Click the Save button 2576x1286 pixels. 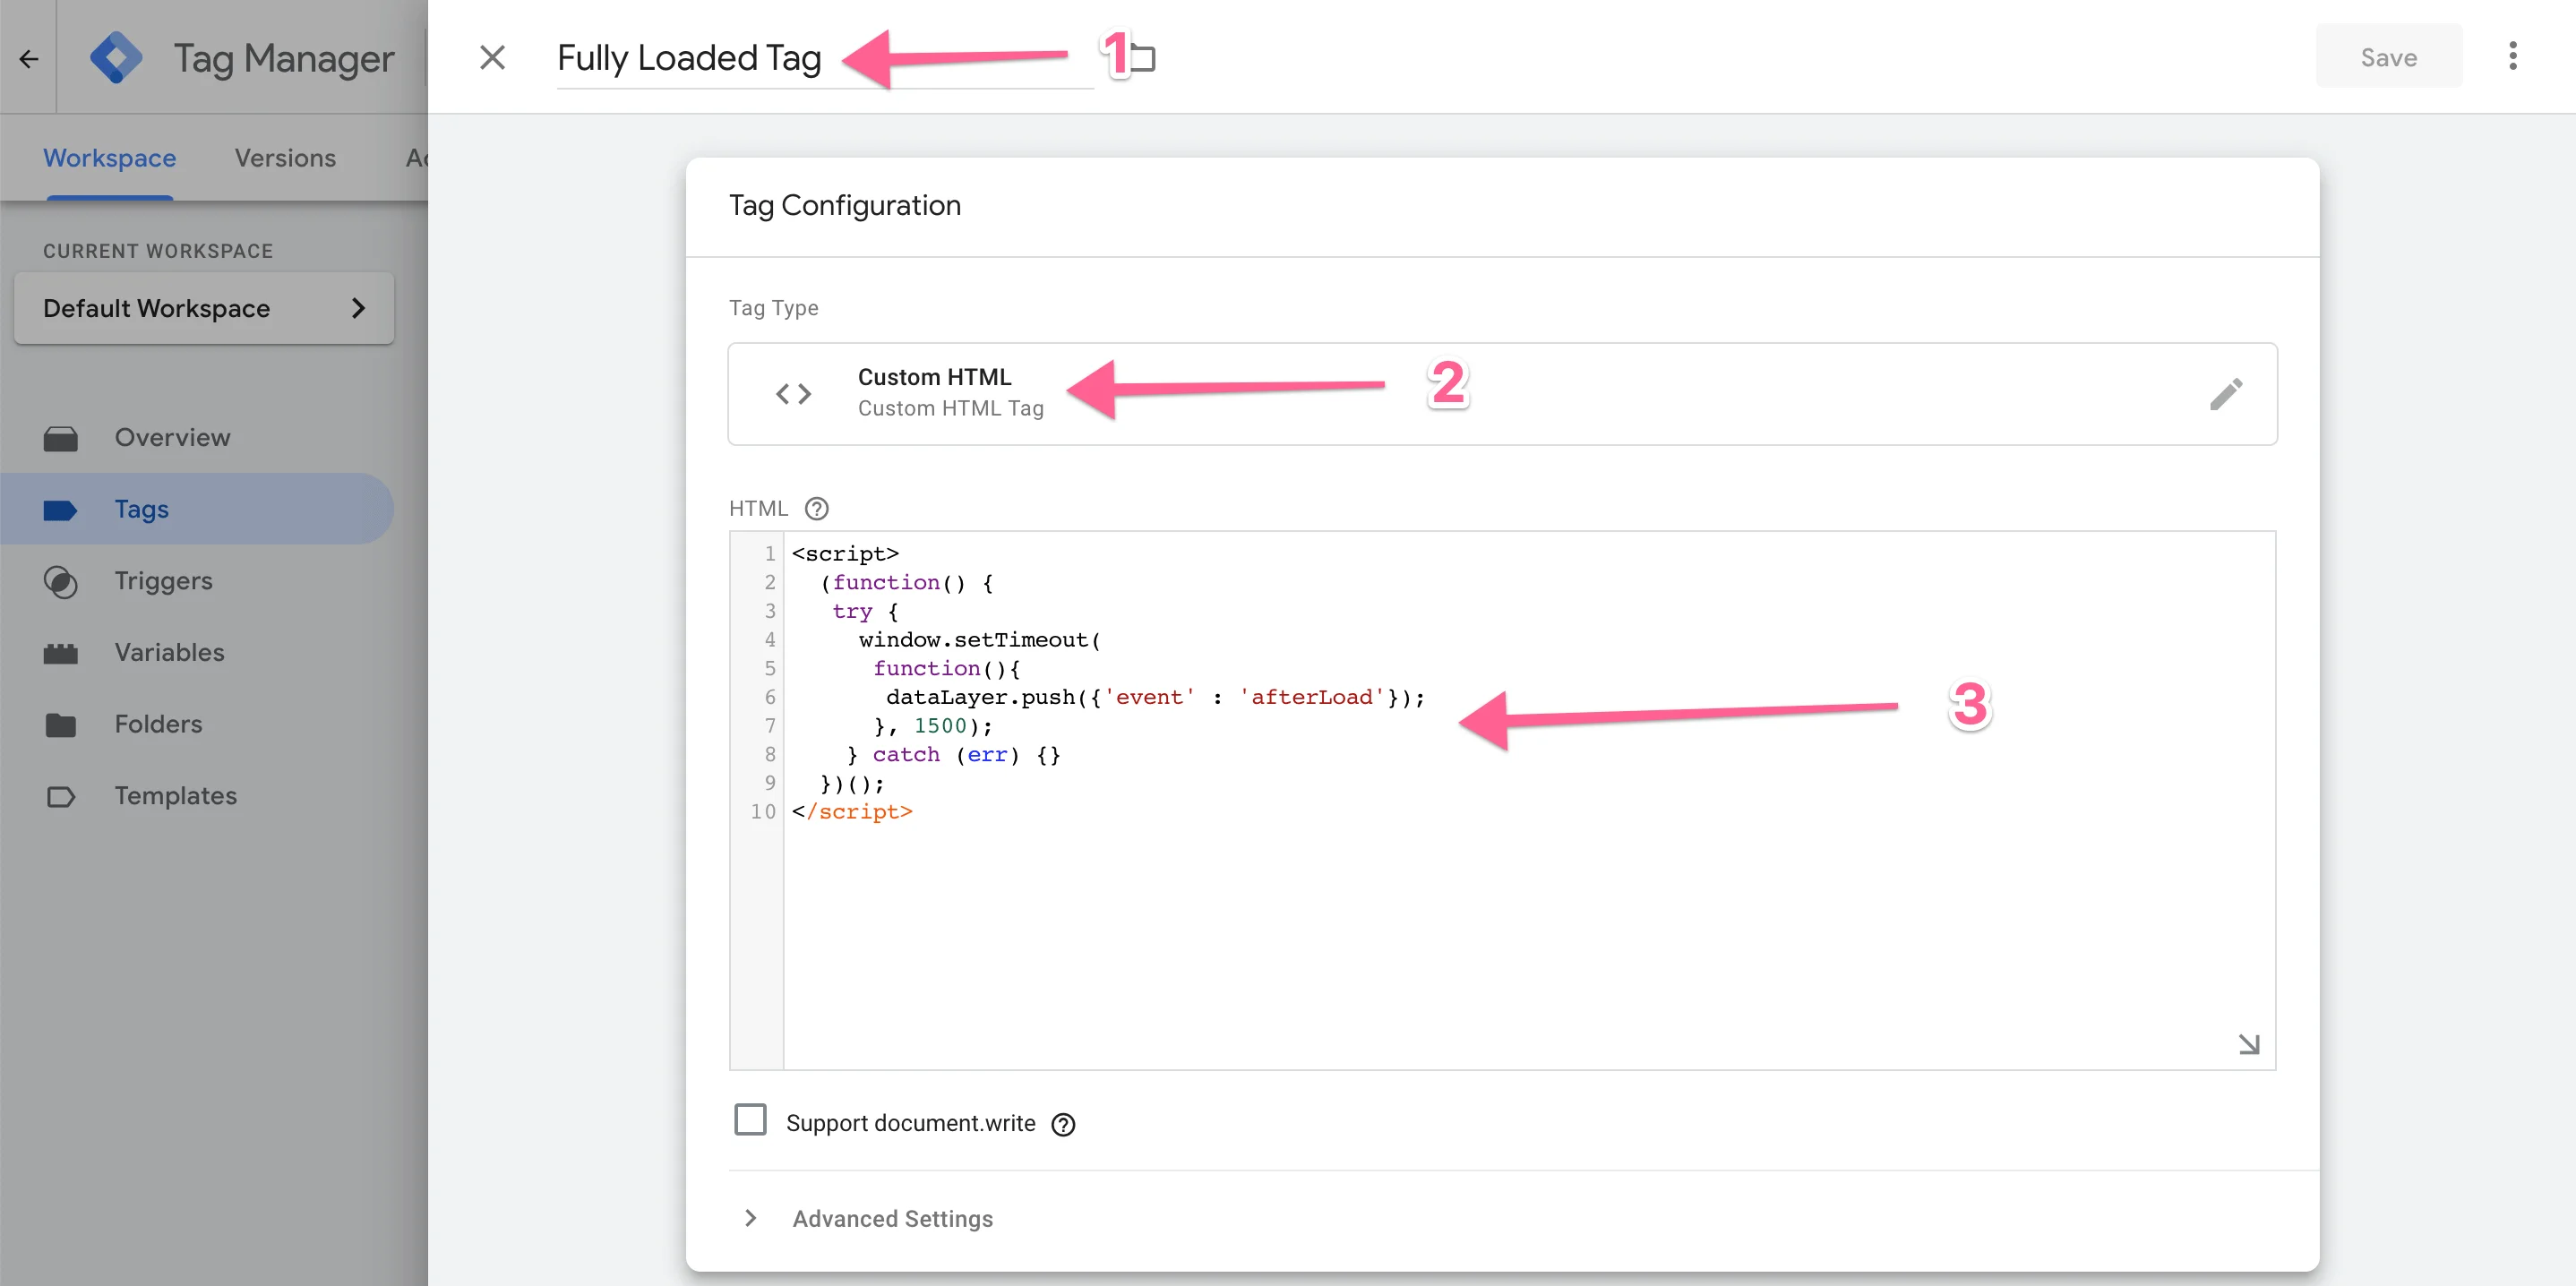2387,57
